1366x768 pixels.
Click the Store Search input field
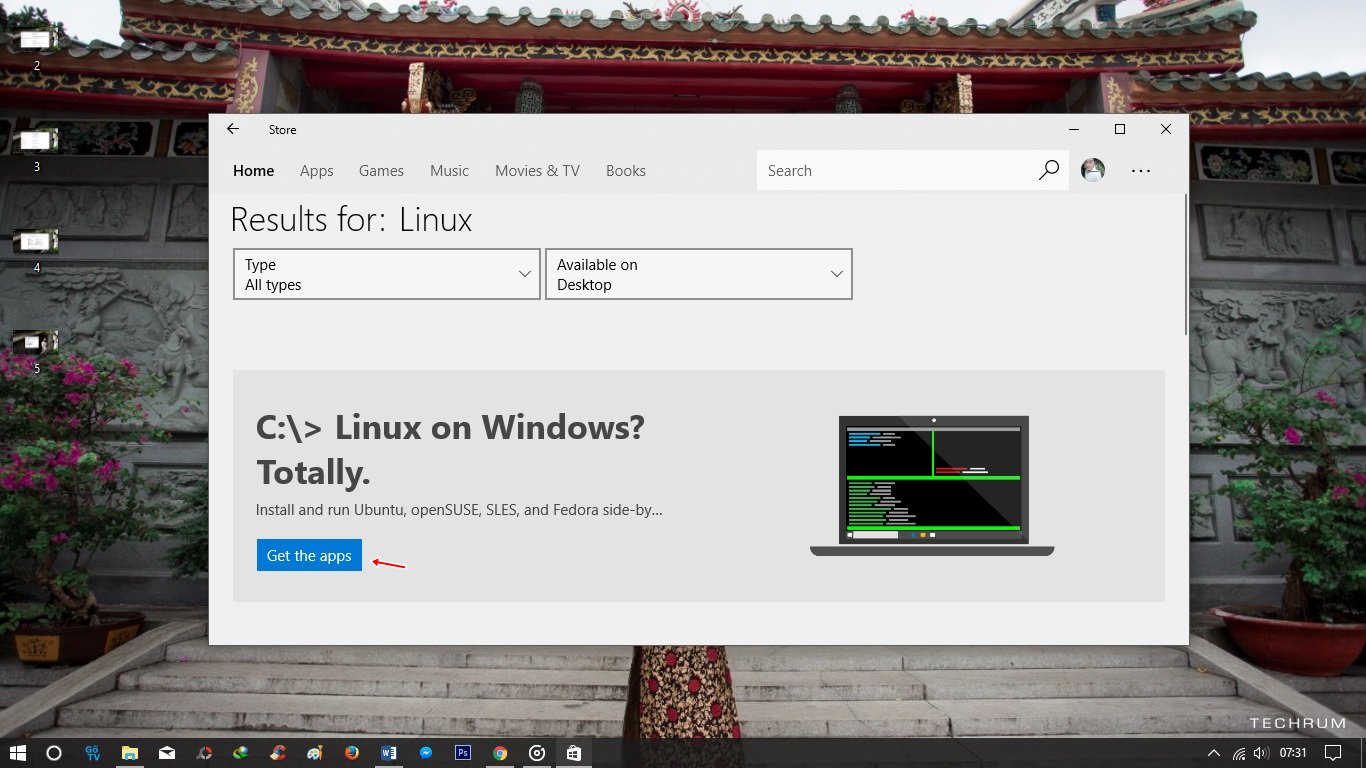[896, 171]
